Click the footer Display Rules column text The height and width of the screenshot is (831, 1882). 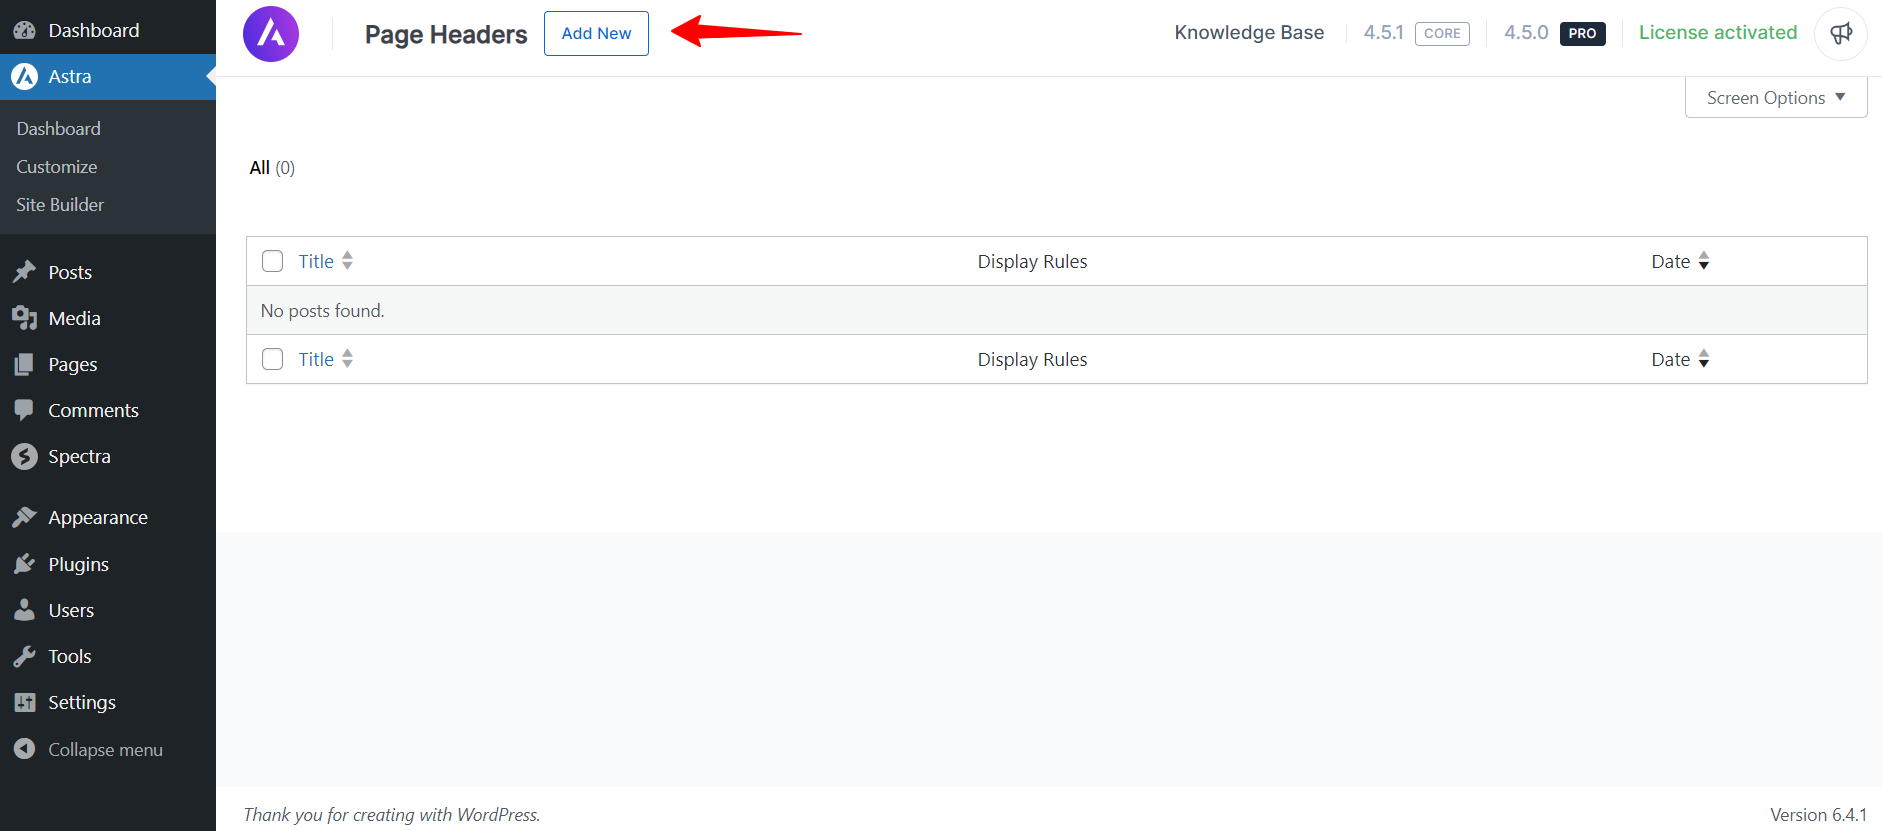pyautogui.click(x=1032, y=359)
